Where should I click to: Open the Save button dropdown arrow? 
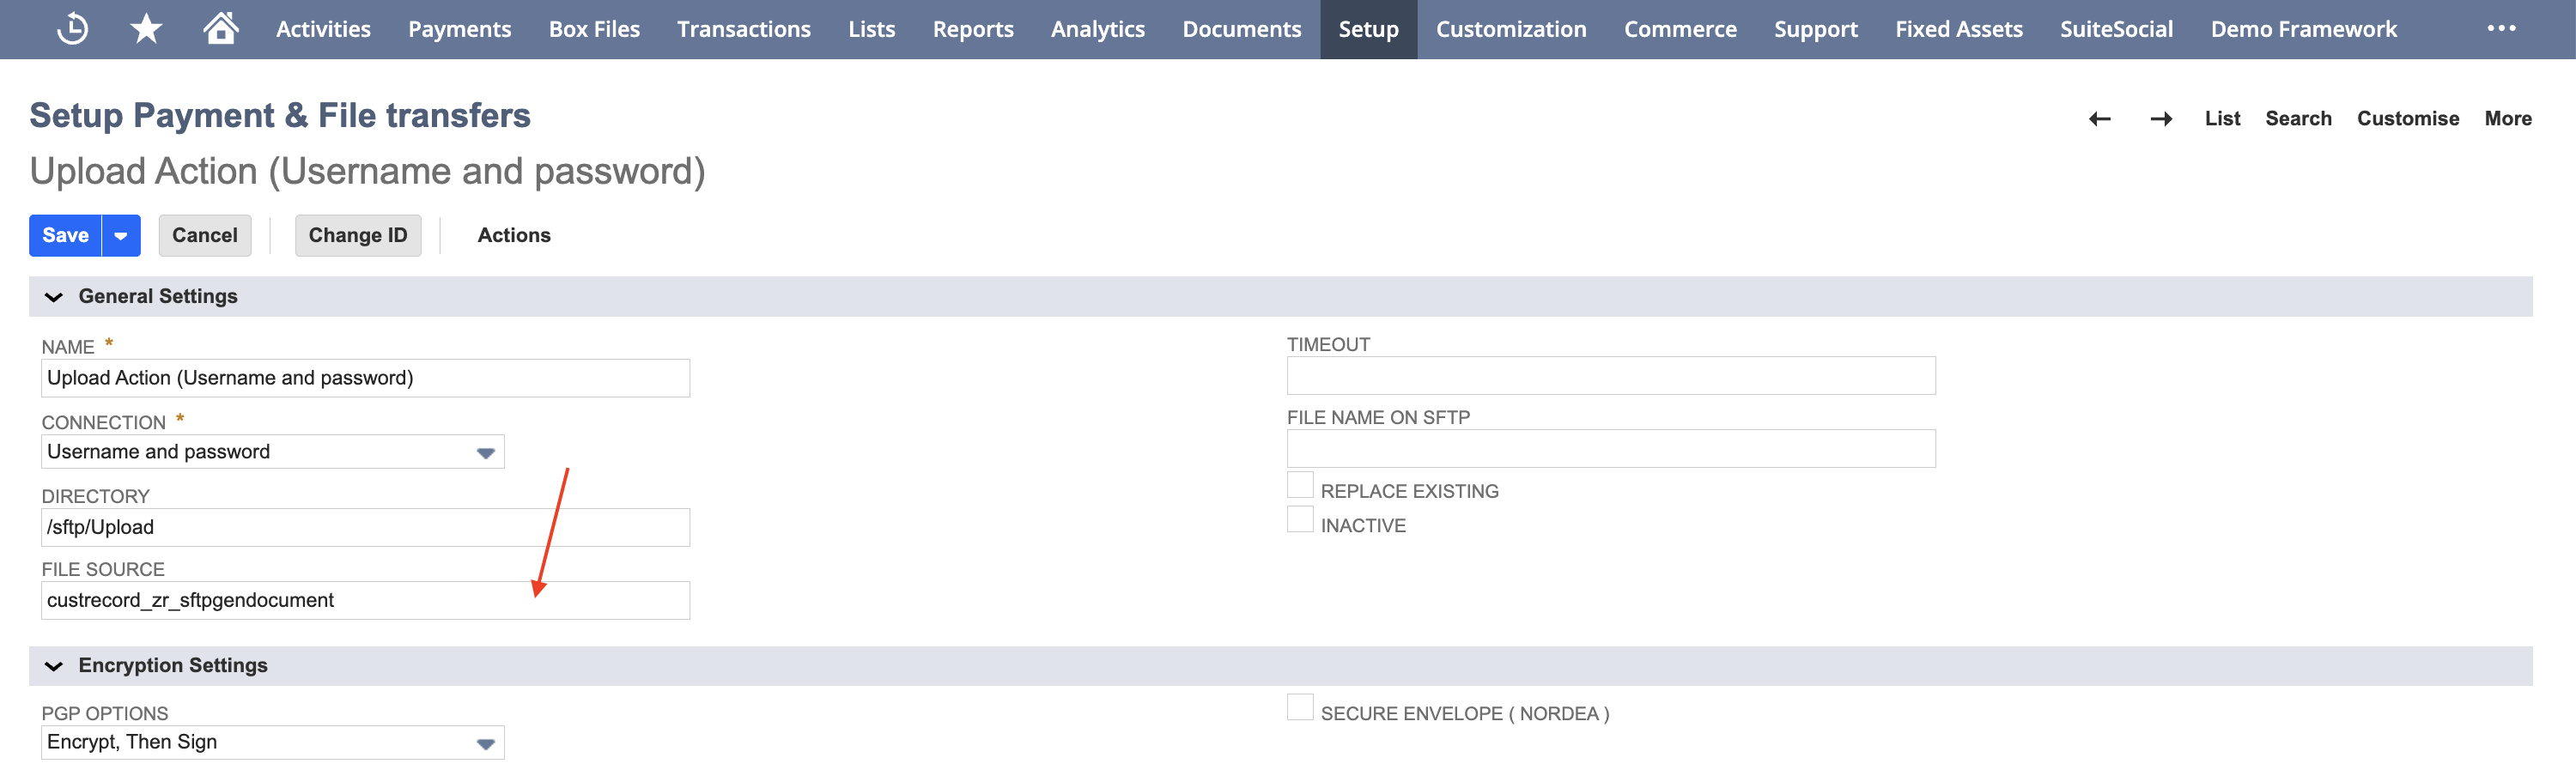[x=121, y=236]
